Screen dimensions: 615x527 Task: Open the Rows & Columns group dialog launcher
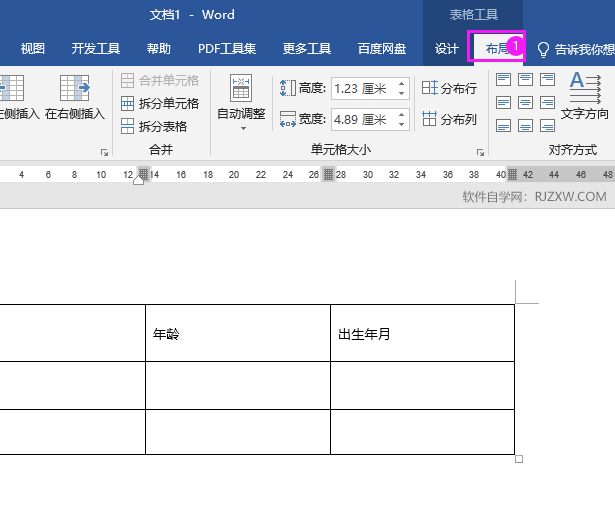(104, 153)
